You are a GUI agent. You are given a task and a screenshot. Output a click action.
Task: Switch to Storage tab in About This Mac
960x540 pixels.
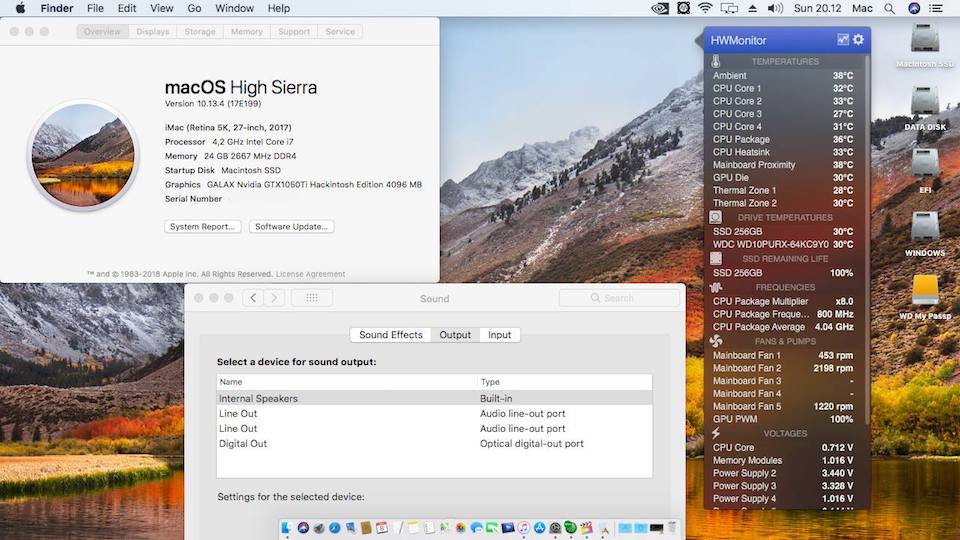[x=200, y=32]
